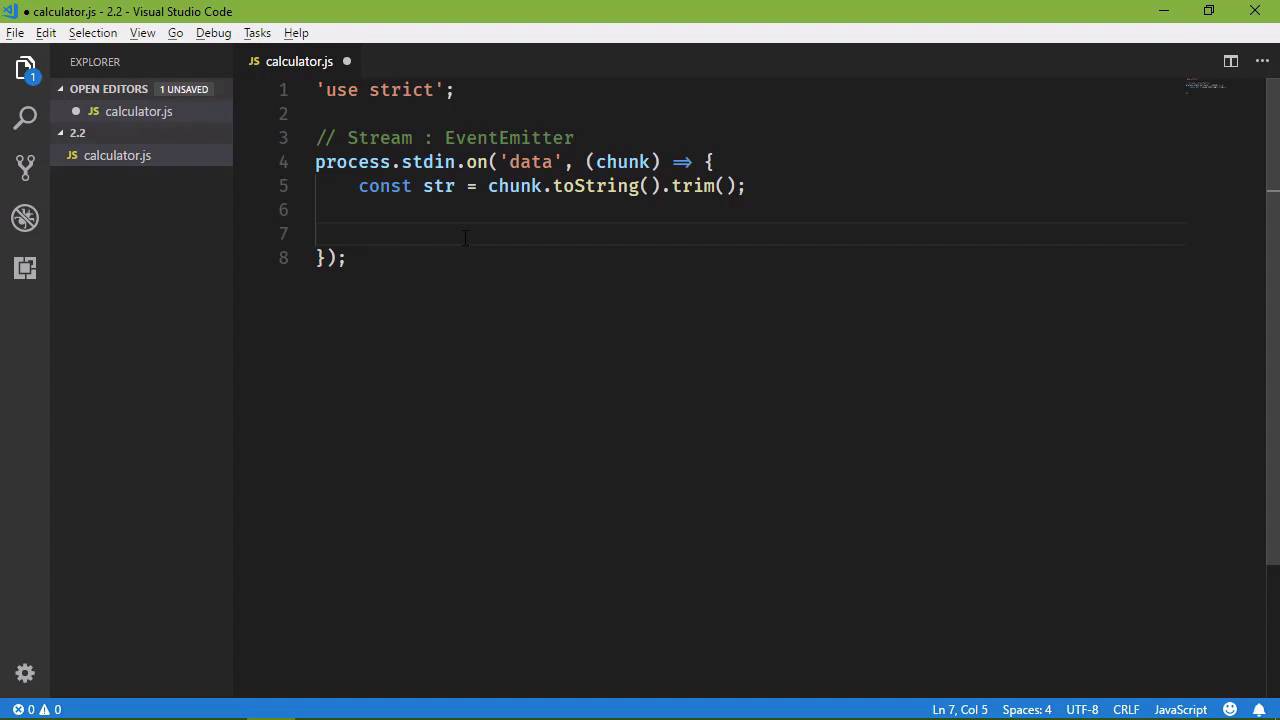Open the editor More Actions ellipsis menu
This screenshot has width=1280, height=720.
[1261, 61]
